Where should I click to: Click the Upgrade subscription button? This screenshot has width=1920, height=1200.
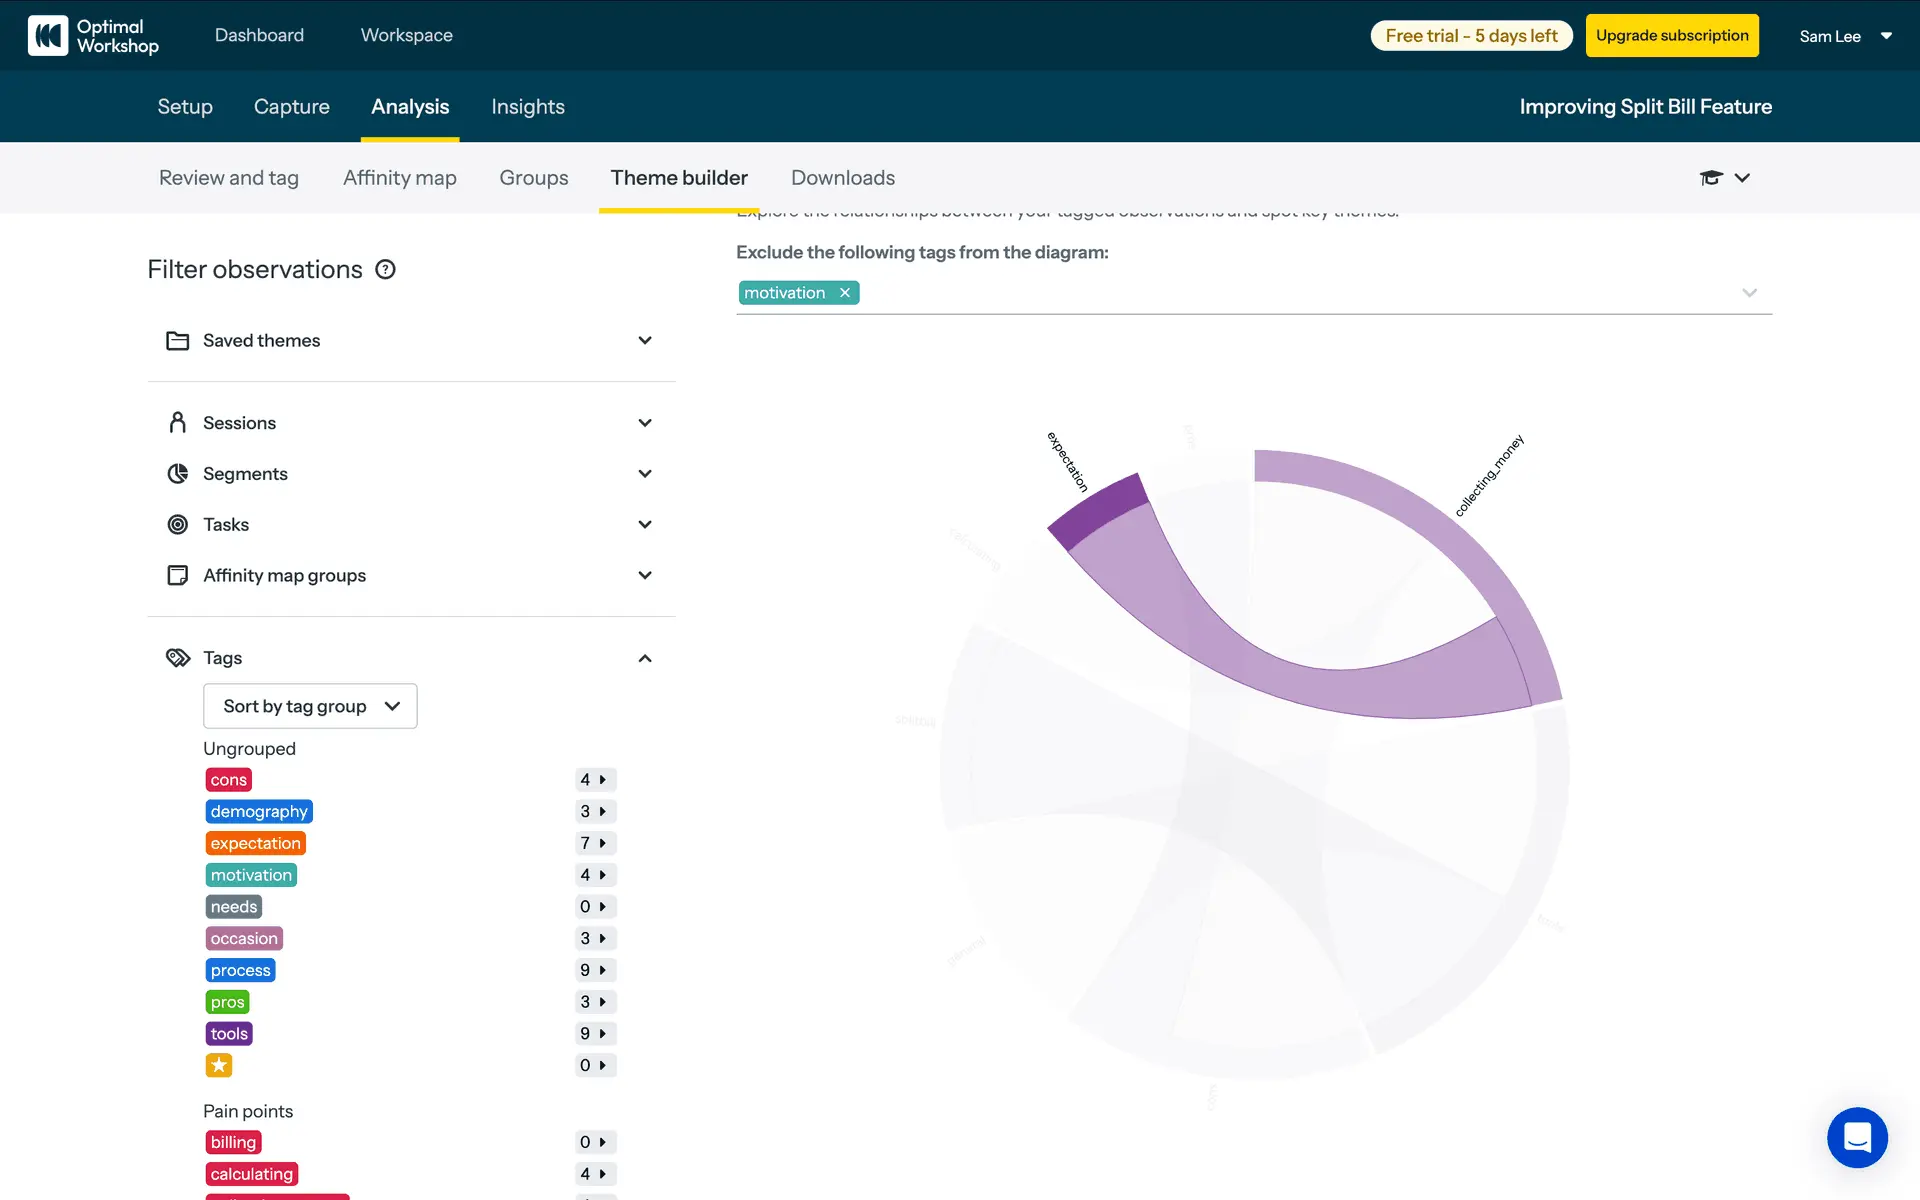click(1671, 36)
